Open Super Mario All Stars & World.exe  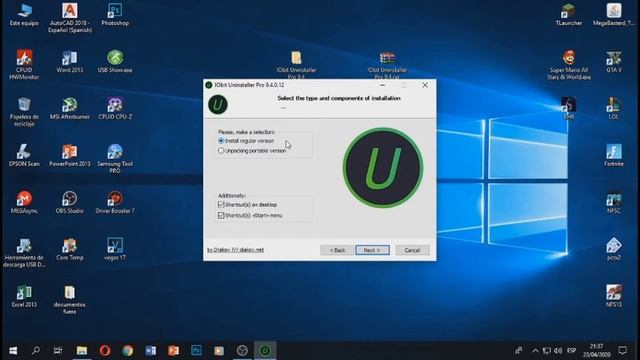tap(569, 65)
